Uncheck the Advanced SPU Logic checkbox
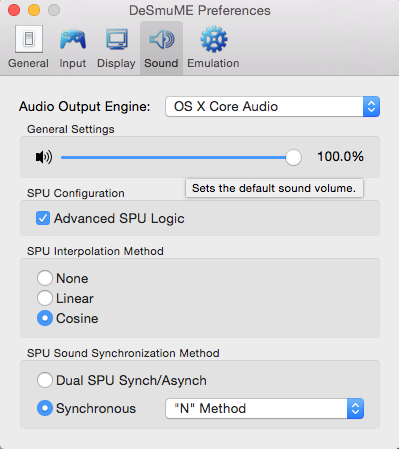The image size is (399, 449). coord(43,218)
